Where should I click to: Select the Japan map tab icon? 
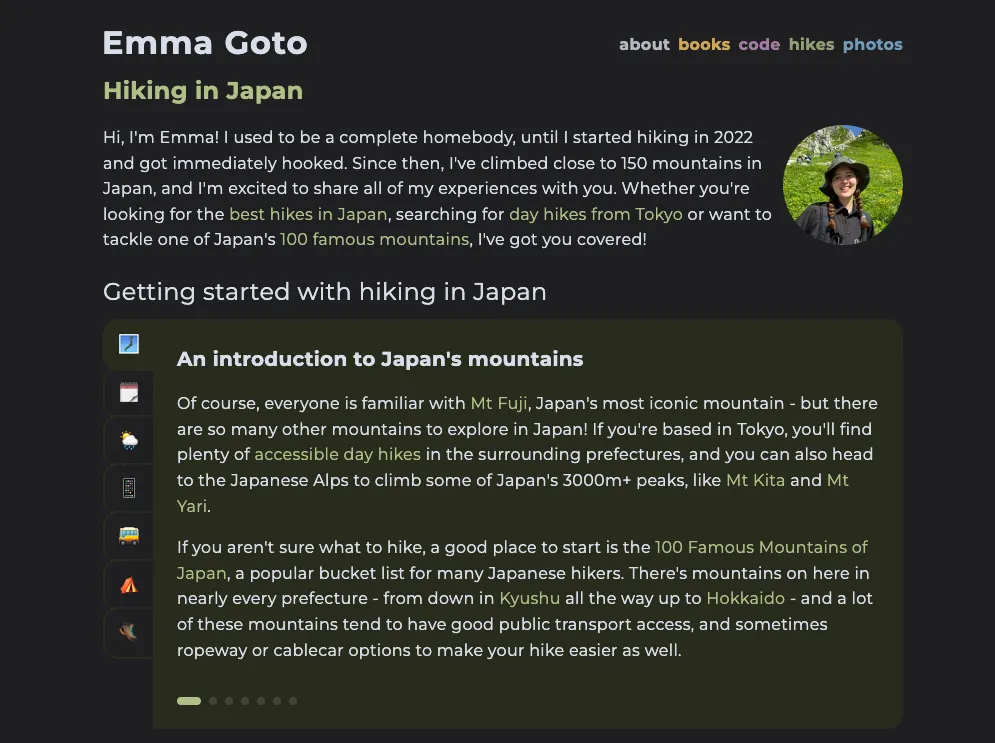pyautogui.click(x=128, y=345)
